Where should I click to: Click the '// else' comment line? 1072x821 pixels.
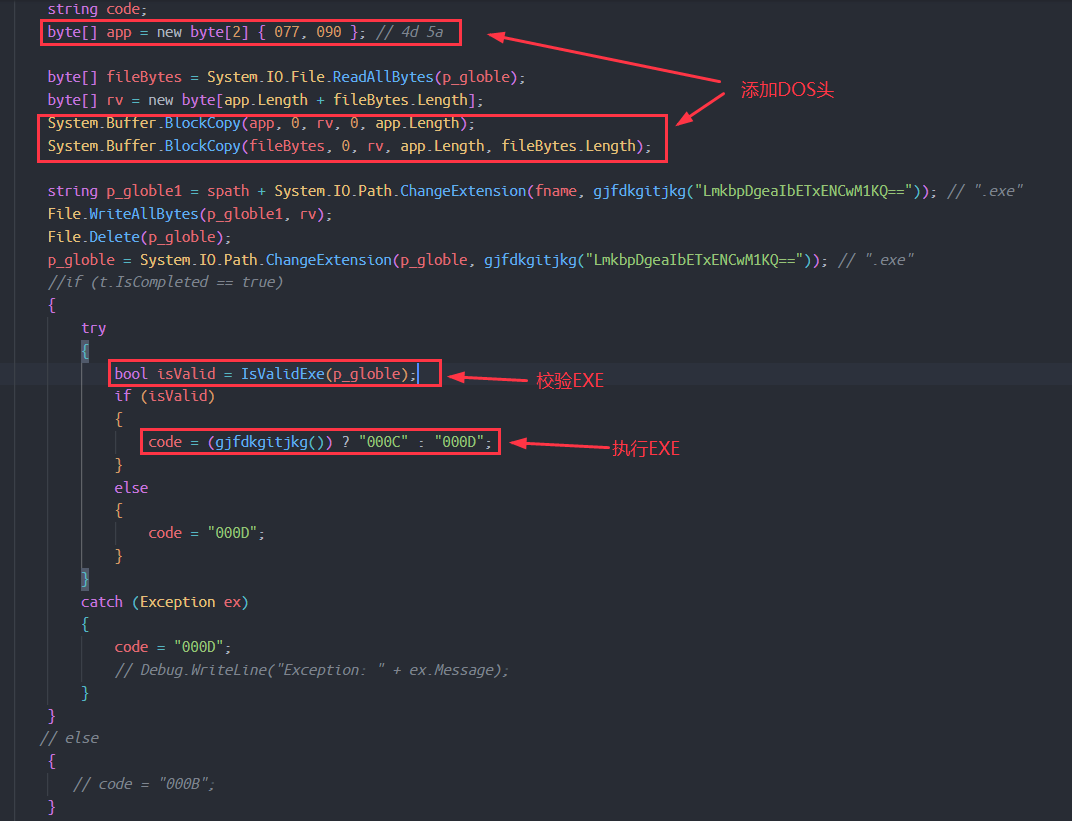[x=69, y=738]
